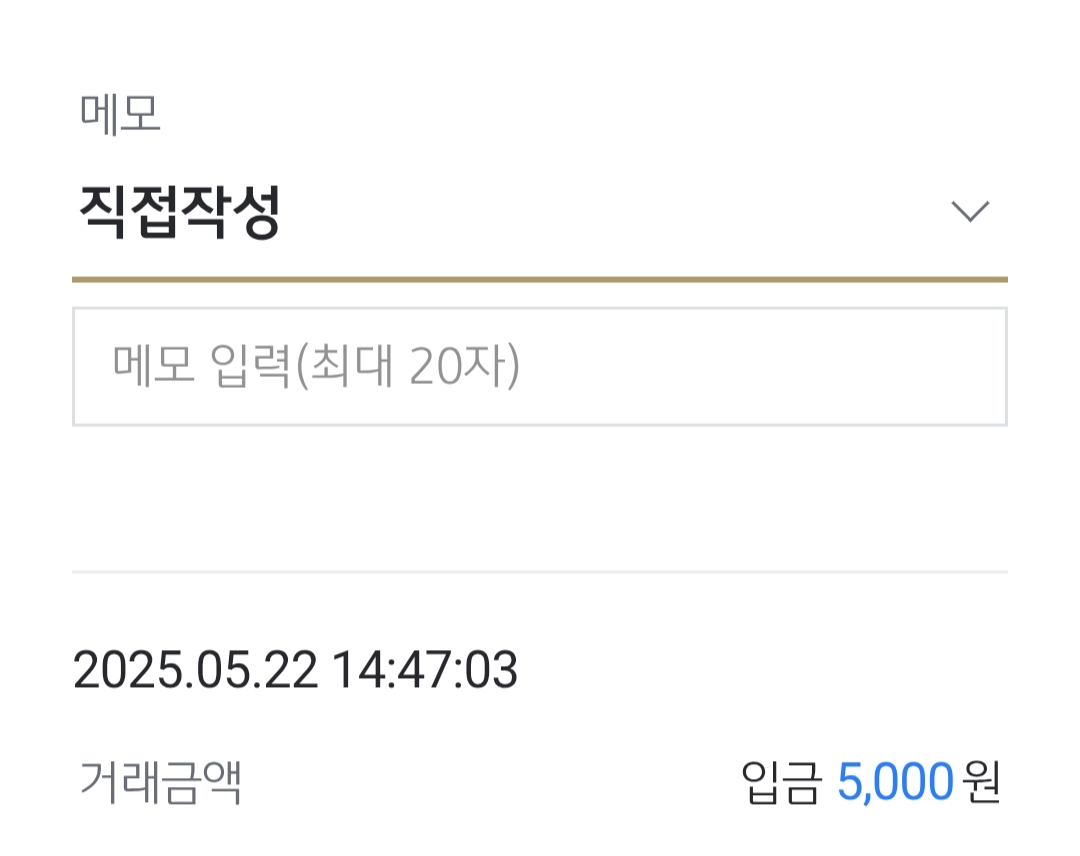Click the 거래금액 label
1080x856 pixels.
pos(160,783)
